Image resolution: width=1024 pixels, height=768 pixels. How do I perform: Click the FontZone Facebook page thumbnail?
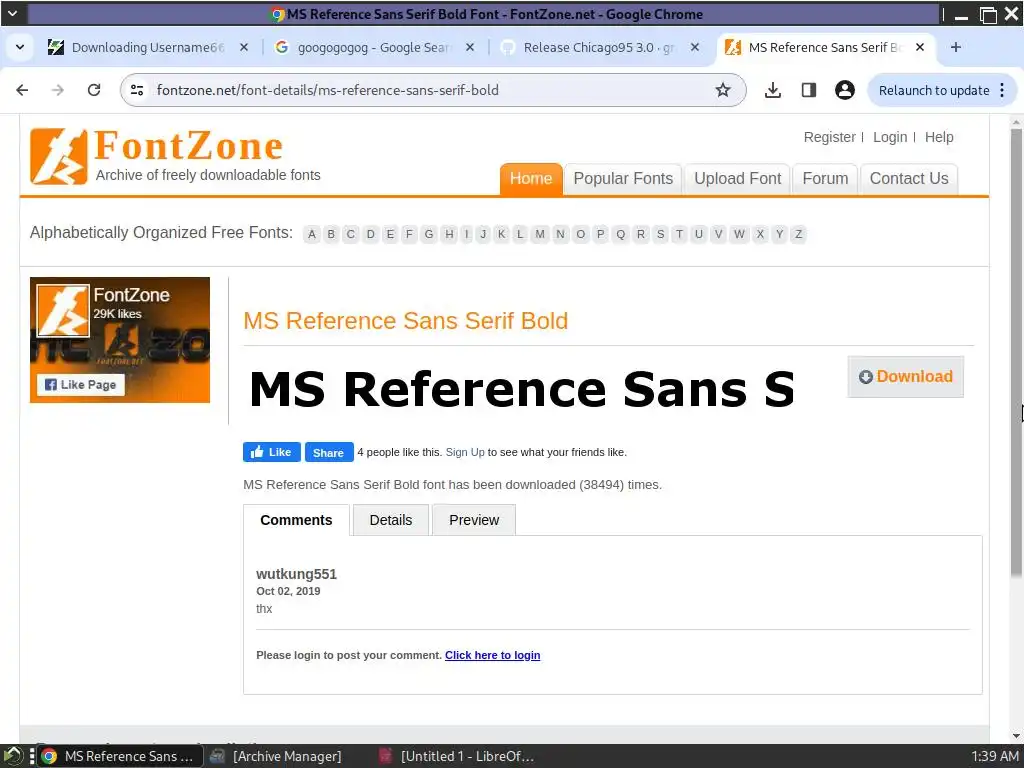point(63,311)
